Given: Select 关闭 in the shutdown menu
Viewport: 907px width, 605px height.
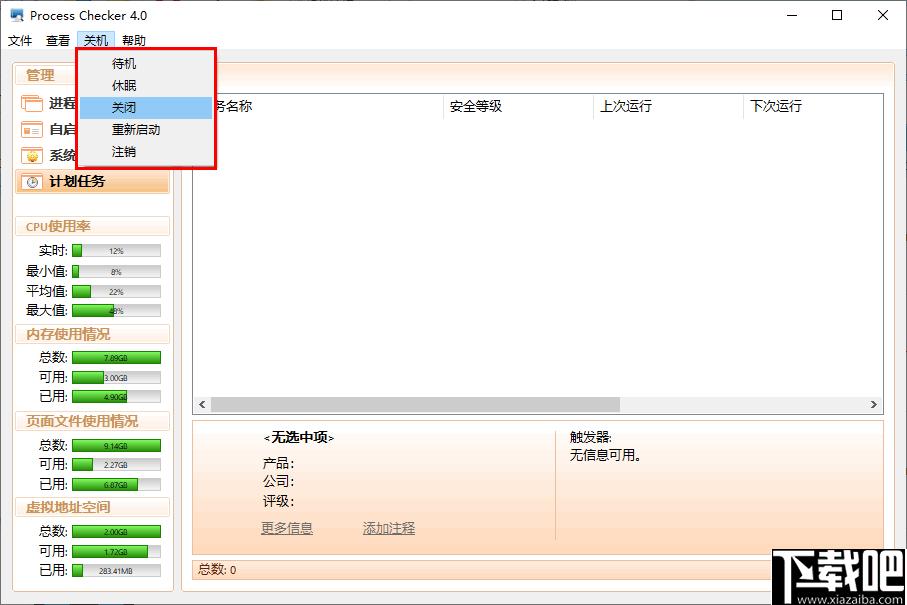Looking at the screenshot, I should click(x=146, y=108).
